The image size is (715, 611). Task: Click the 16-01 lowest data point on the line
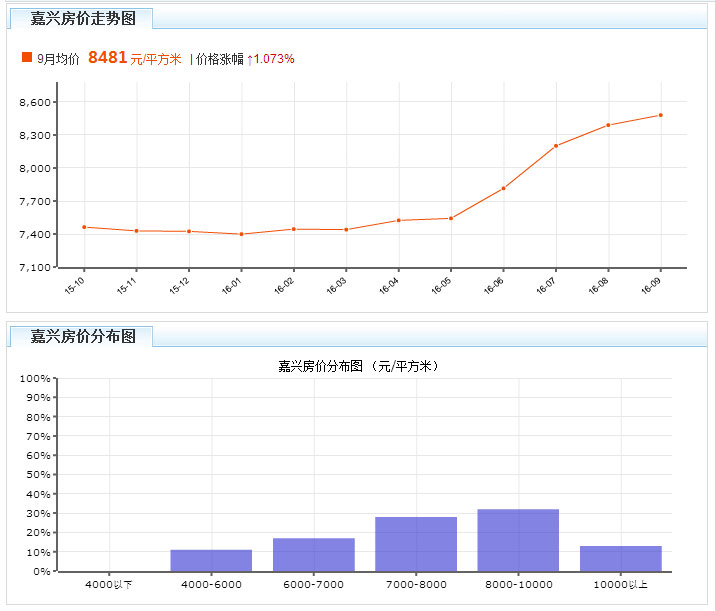[241, 234]
